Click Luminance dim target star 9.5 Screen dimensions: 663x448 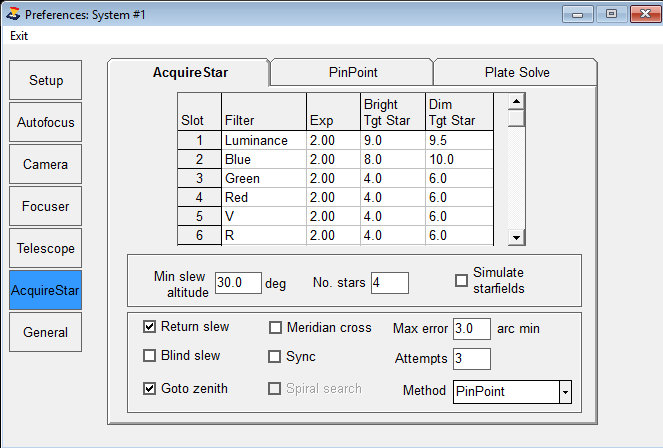459,140
